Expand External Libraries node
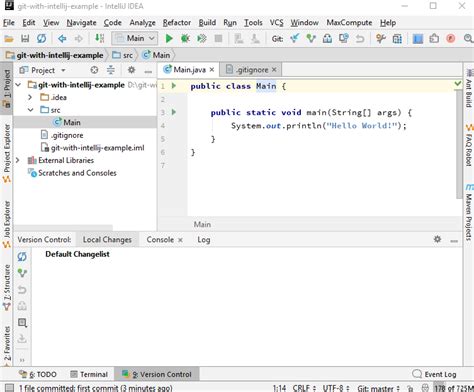Screen dimensions: 474x392 point(18,160)
